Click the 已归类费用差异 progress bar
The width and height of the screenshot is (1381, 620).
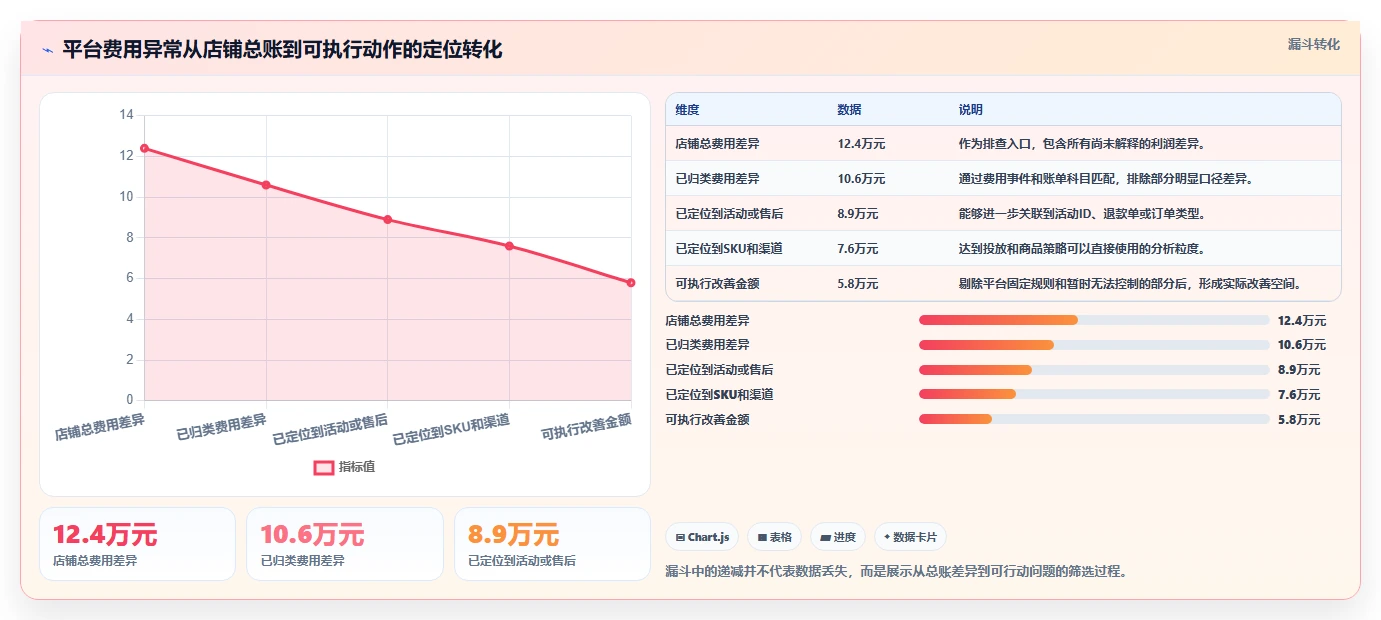(x=1094, y=345)
